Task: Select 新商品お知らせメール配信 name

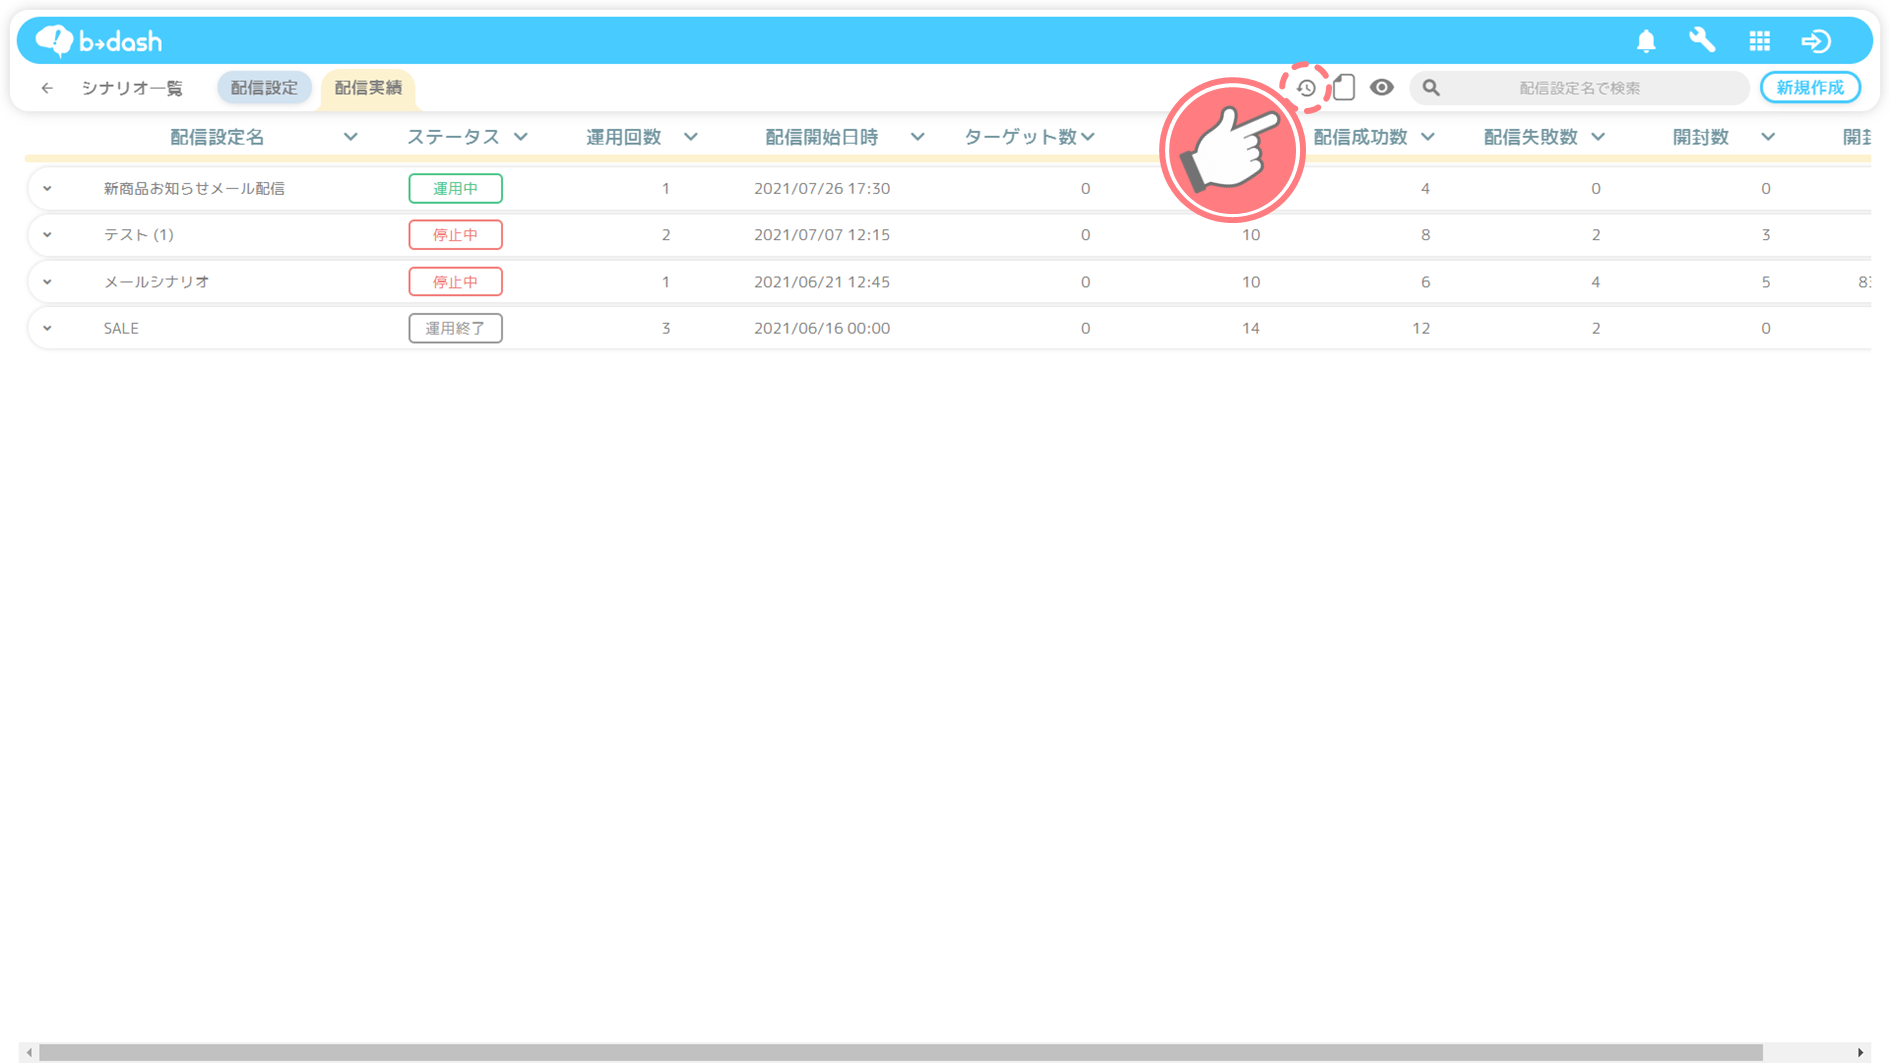Action: [x=194, y=188]
